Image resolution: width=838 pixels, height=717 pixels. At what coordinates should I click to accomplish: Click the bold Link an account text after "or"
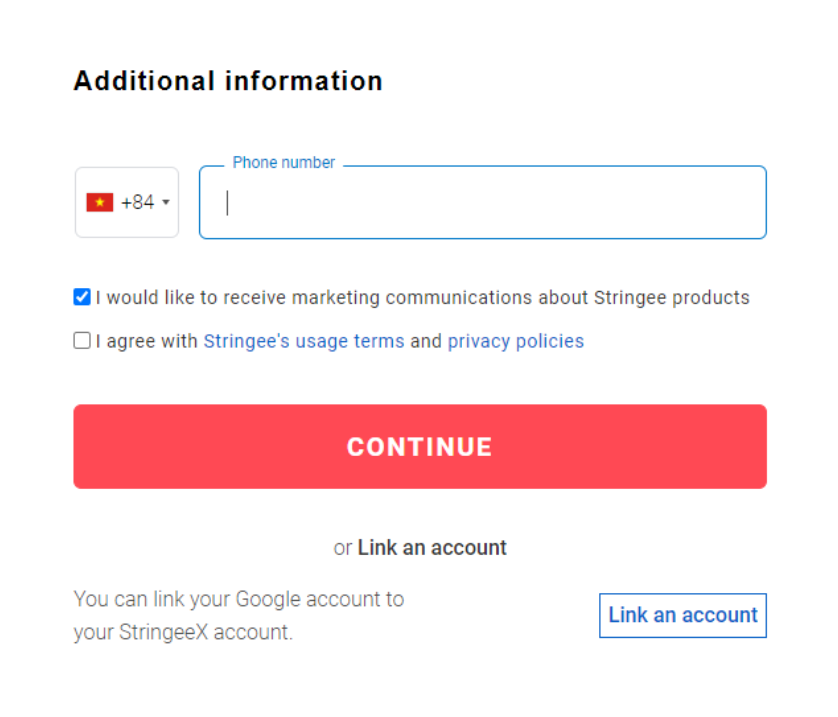coord(432,548)
